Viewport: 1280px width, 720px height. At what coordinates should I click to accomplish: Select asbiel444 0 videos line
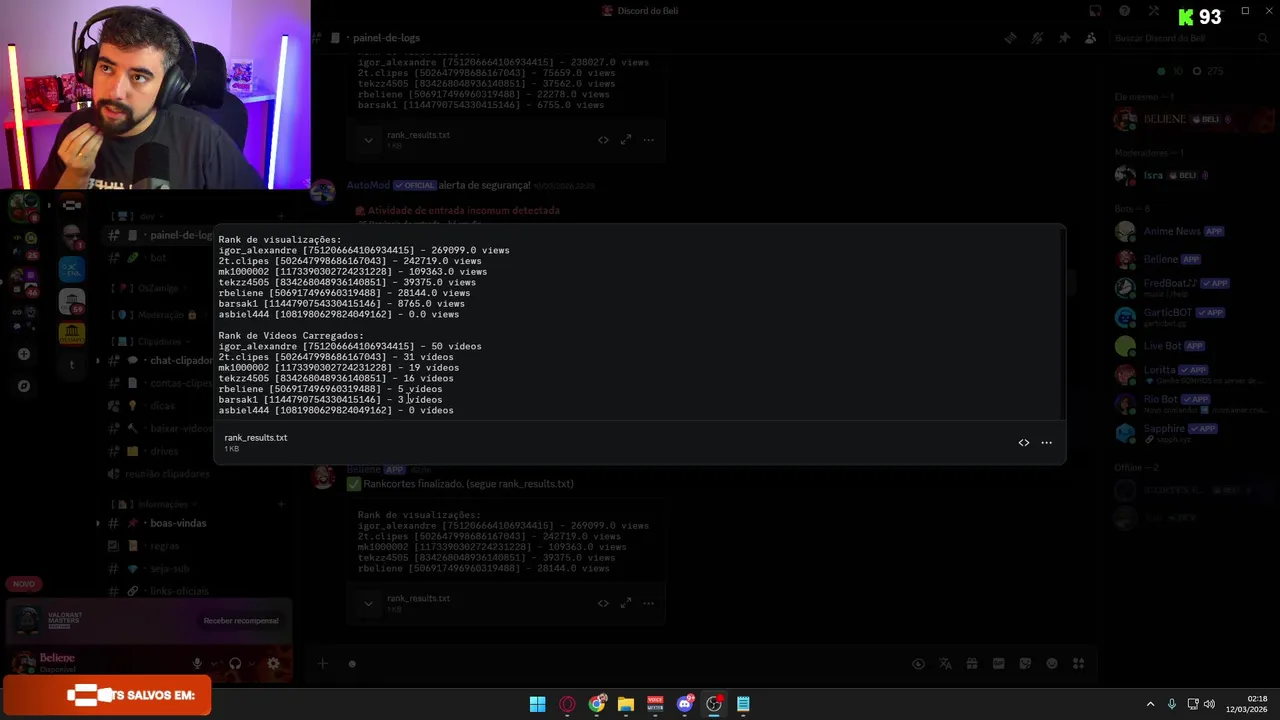pyautogui.click(x=336, y=410)
